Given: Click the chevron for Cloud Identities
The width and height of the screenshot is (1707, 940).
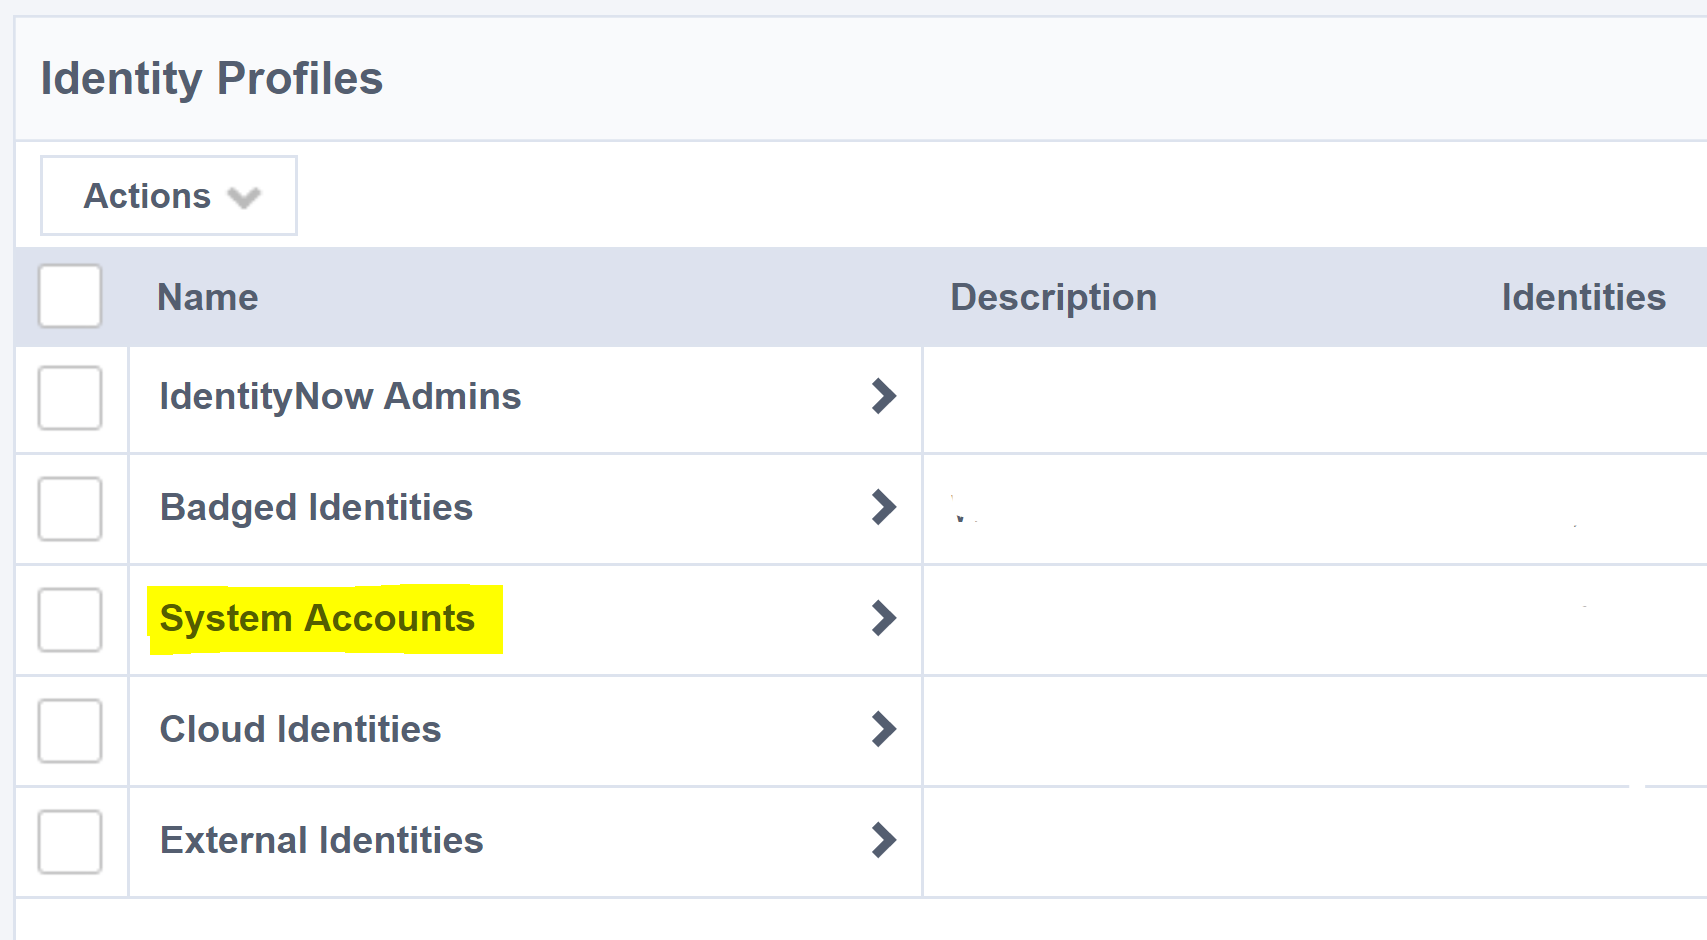Looking at the screenshot, I should tap(884, 730).
